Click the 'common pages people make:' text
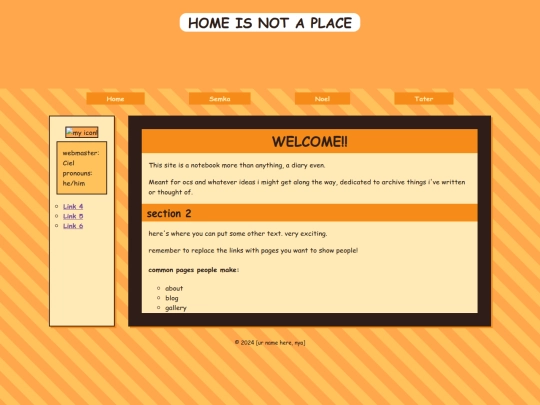This screenshot has width=540, height=405. point(194,270)
